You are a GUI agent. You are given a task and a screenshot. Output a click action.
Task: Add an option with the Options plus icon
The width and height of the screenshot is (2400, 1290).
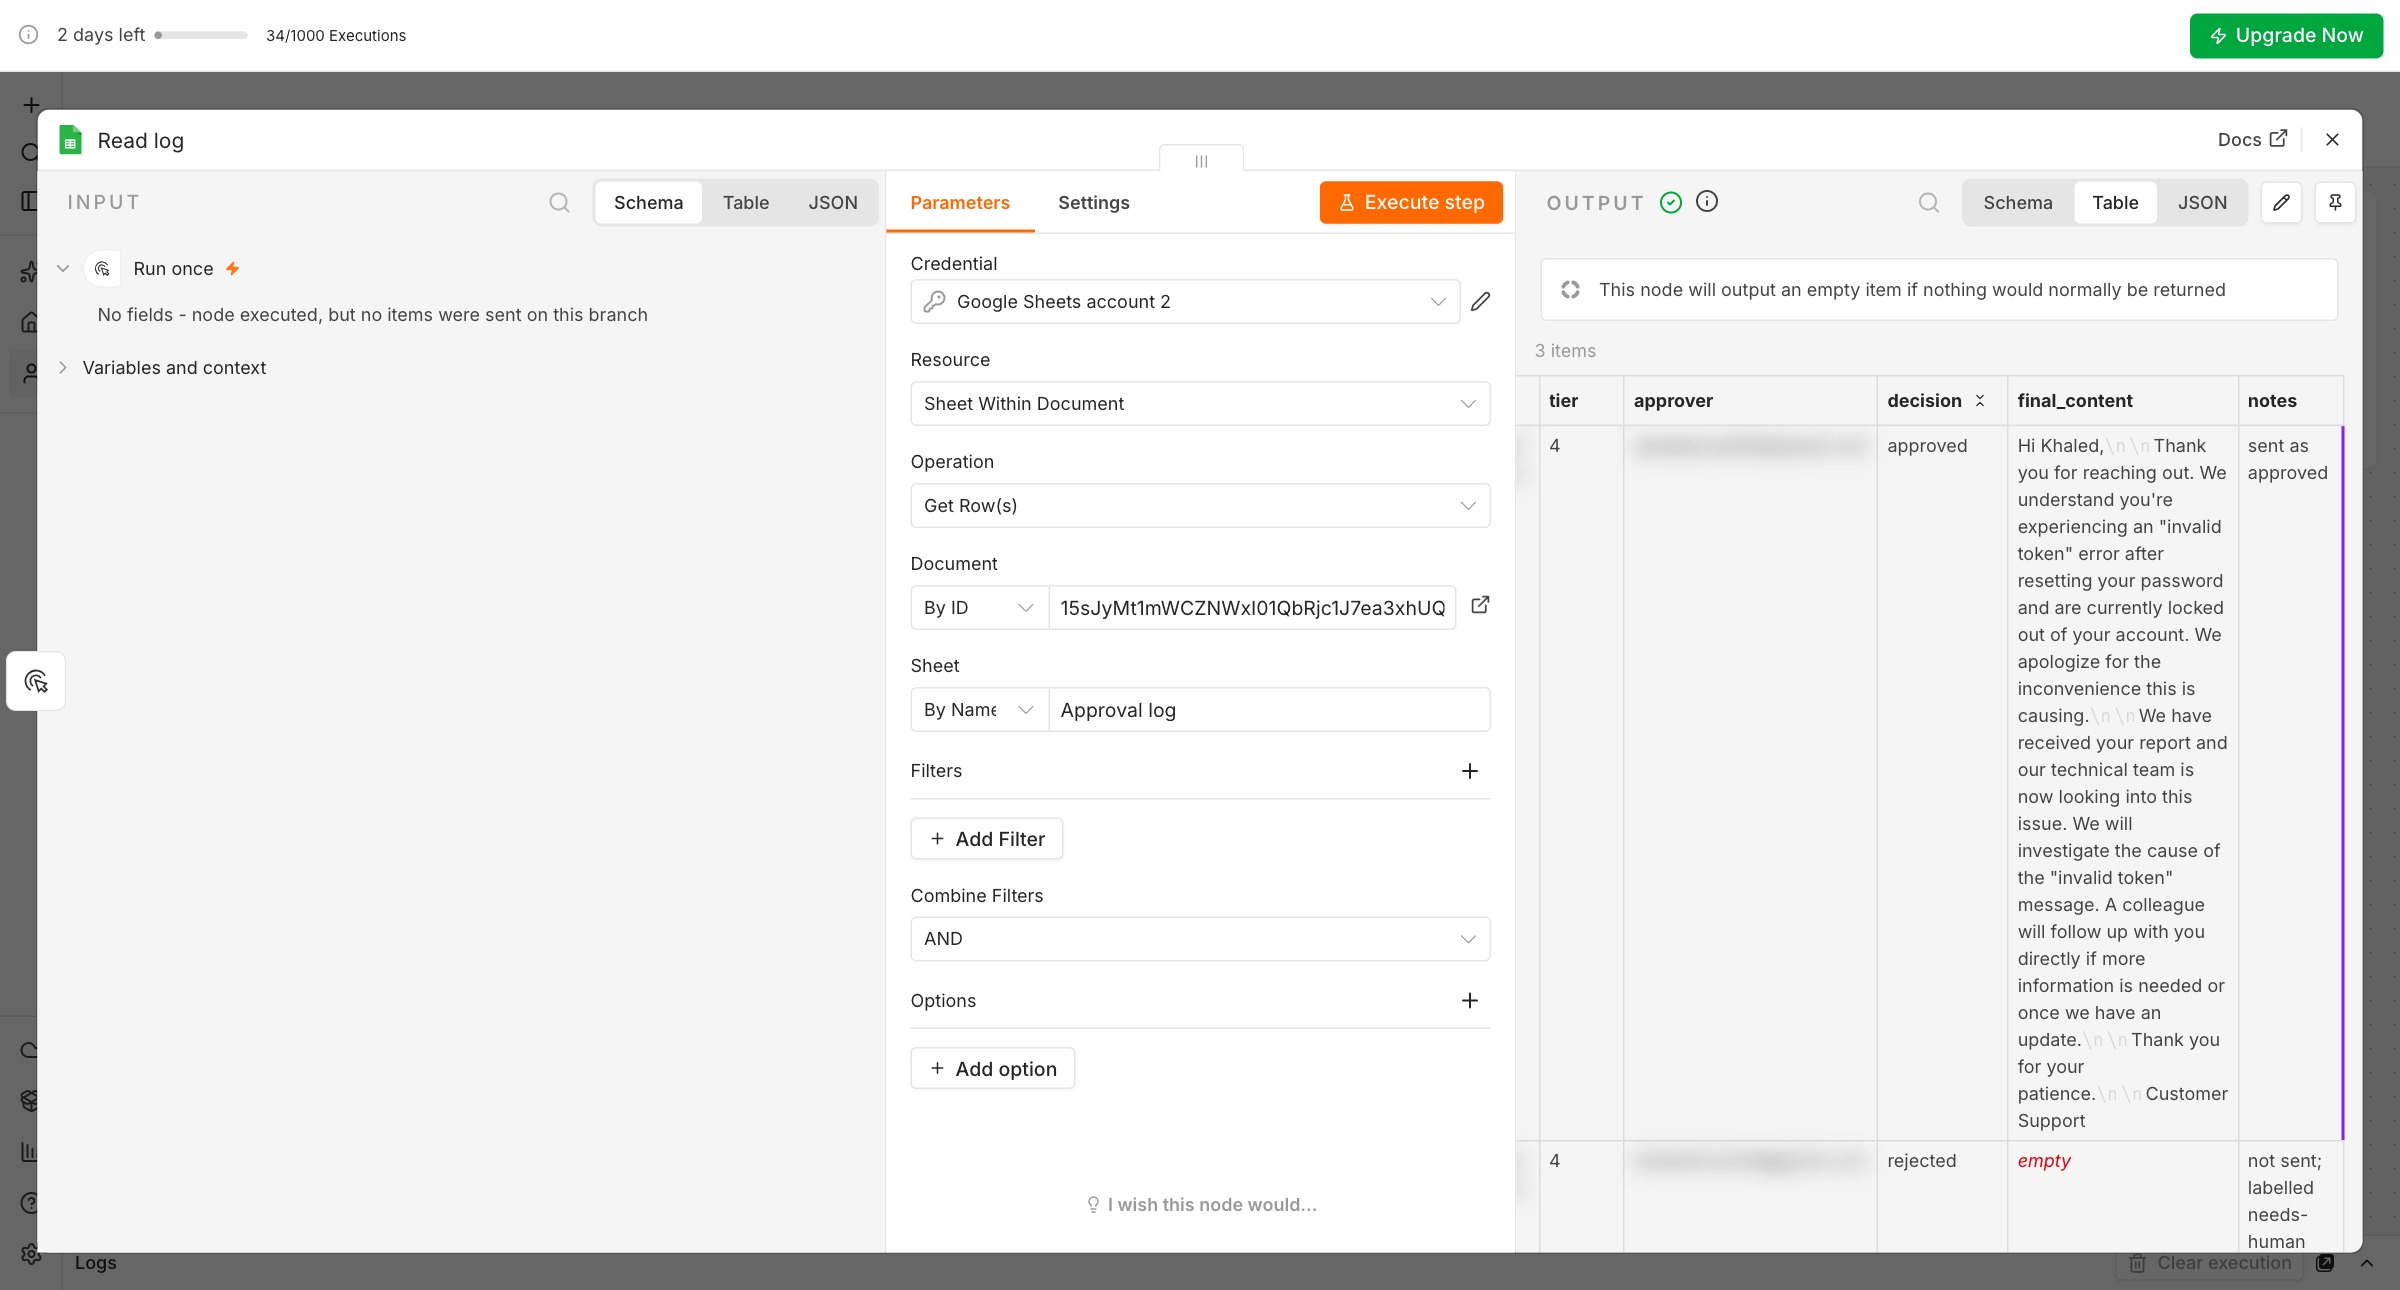[x=1470, y=1001]
